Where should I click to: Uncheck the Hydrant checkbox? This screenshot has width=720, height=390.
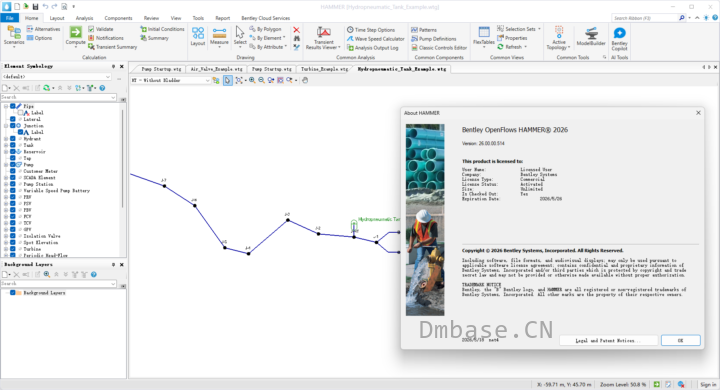coord(13,138)
